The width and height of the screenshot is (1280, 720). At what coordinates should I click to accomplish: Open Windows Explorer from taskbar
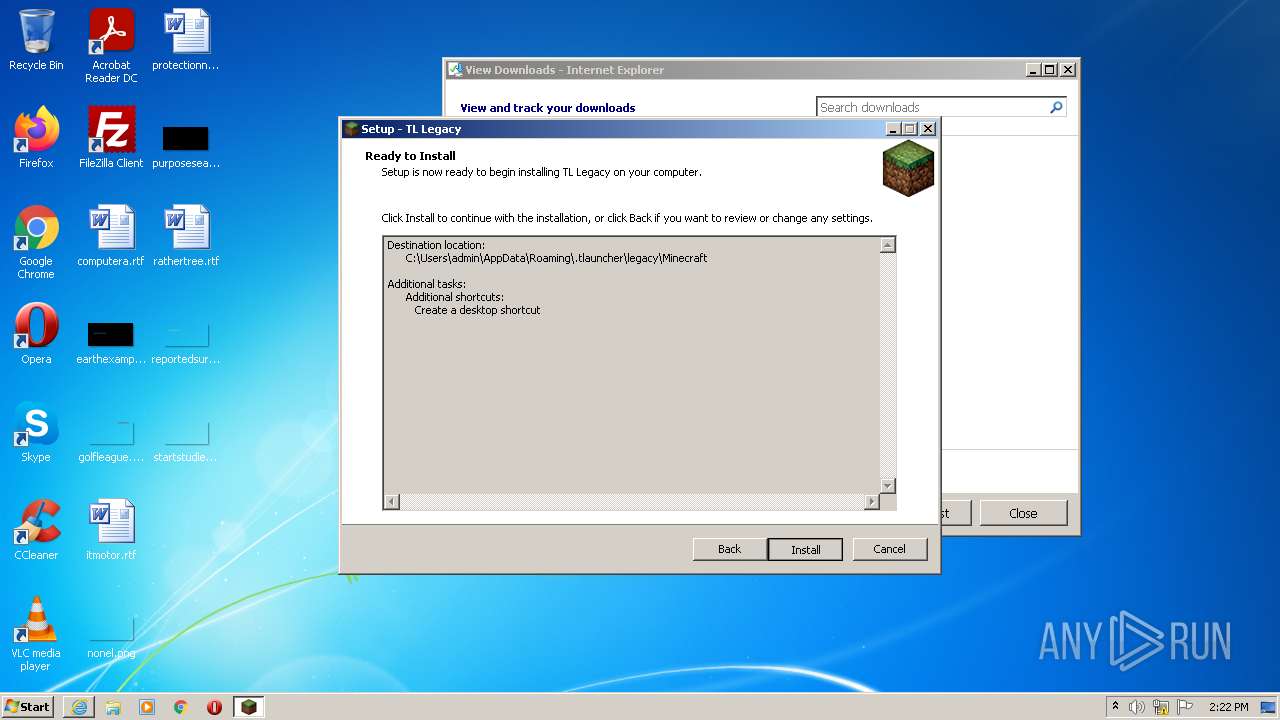click(x=113, y=707)
